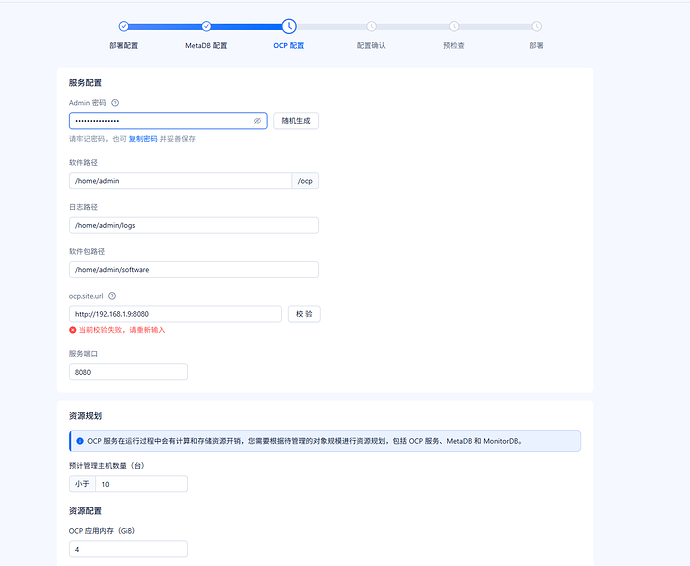Click the OCP 配置 current step clock icon
Viewport: 690px width, 566px height.
[289, 26]
